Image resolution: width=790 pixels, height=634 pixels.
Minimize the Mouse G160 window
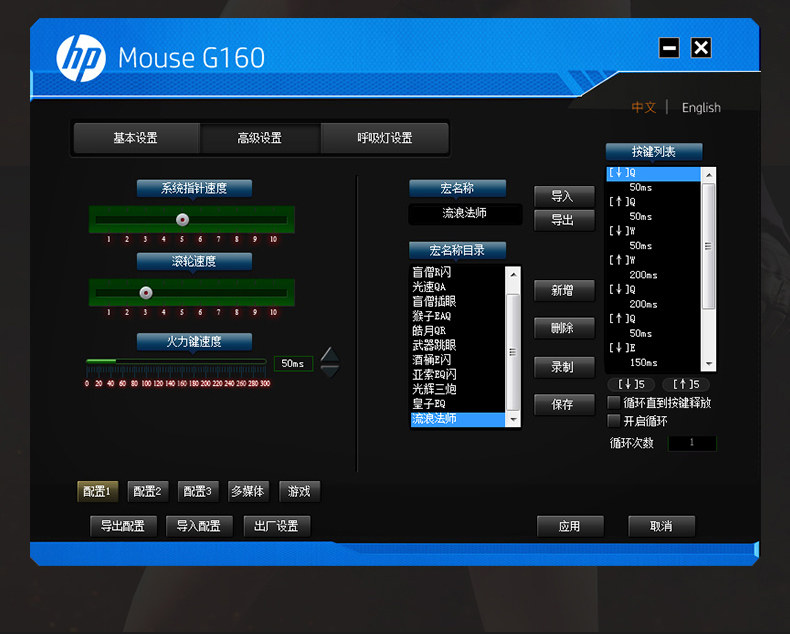tap(669, 48)
